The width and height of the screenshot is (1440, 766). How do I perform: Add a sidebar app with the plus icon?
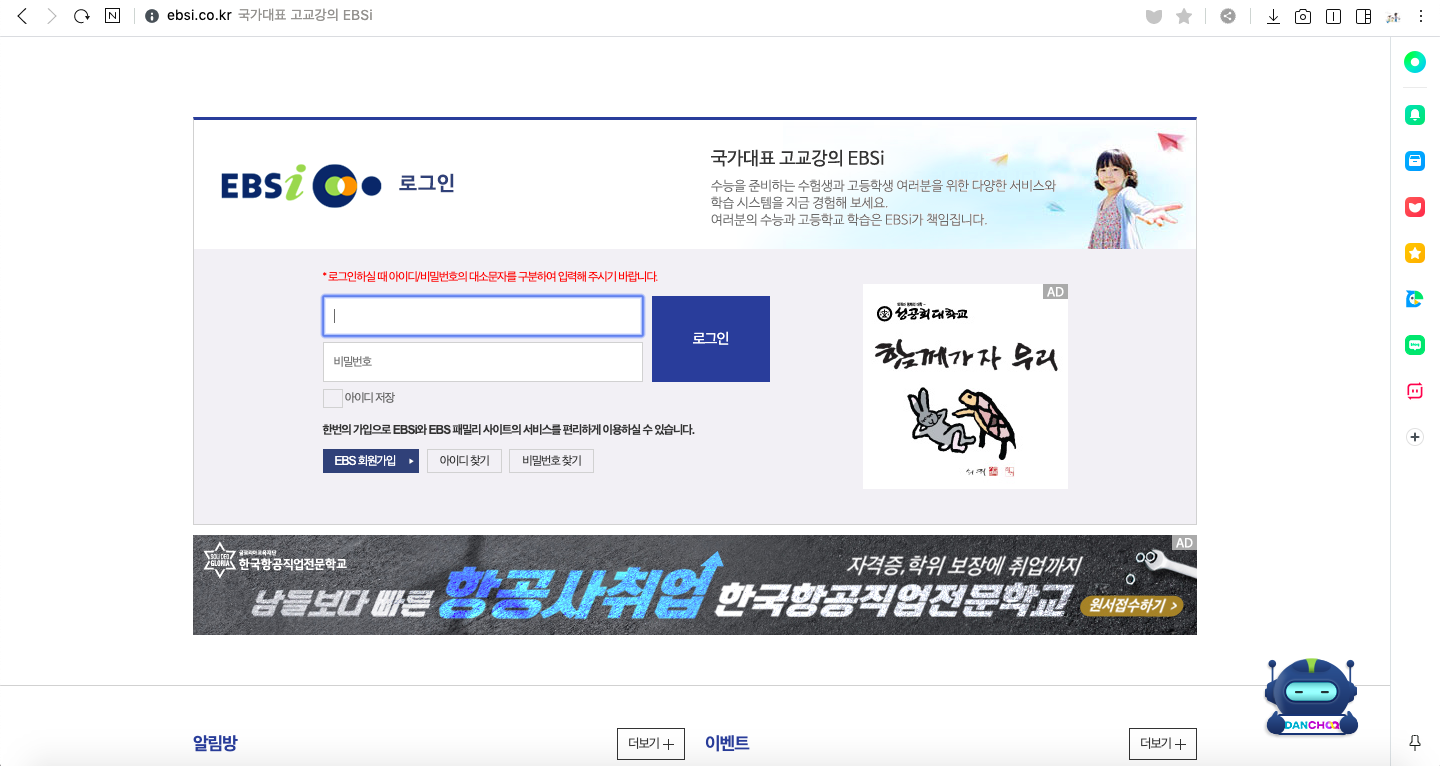pyautogui.click(x=1415, y=437)
